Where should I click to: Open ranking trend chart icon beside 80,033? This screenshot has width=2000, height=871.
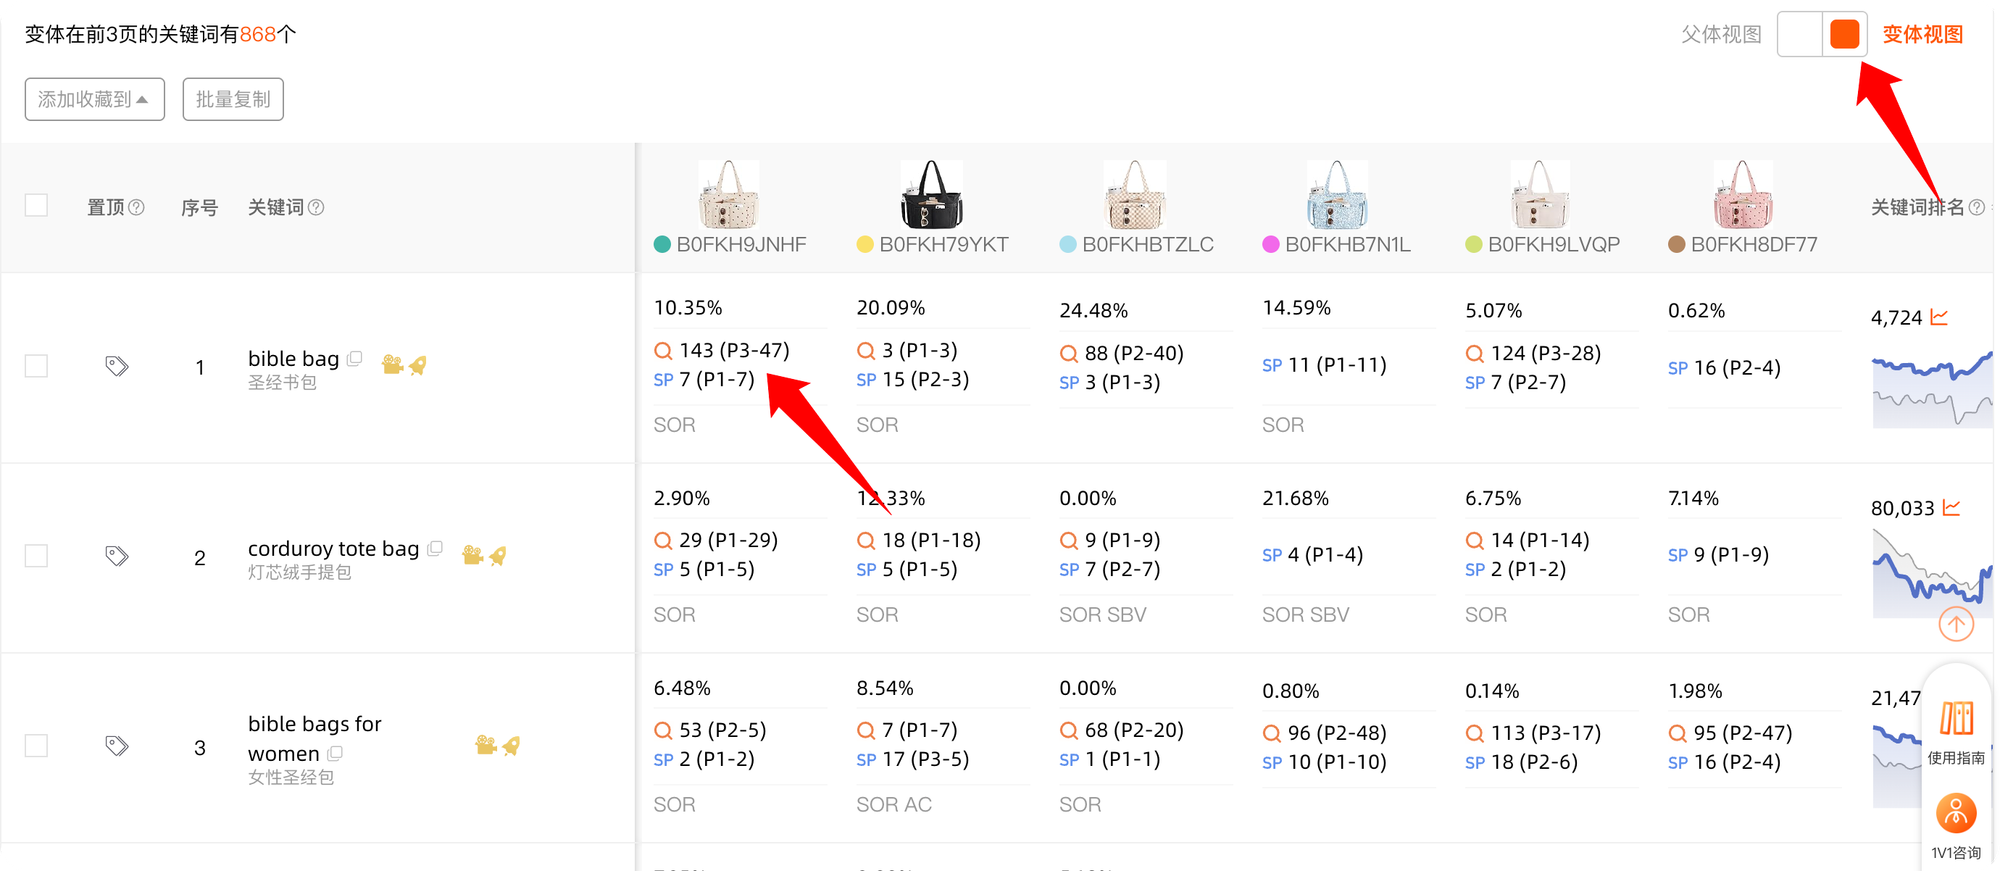[1951, 508]
